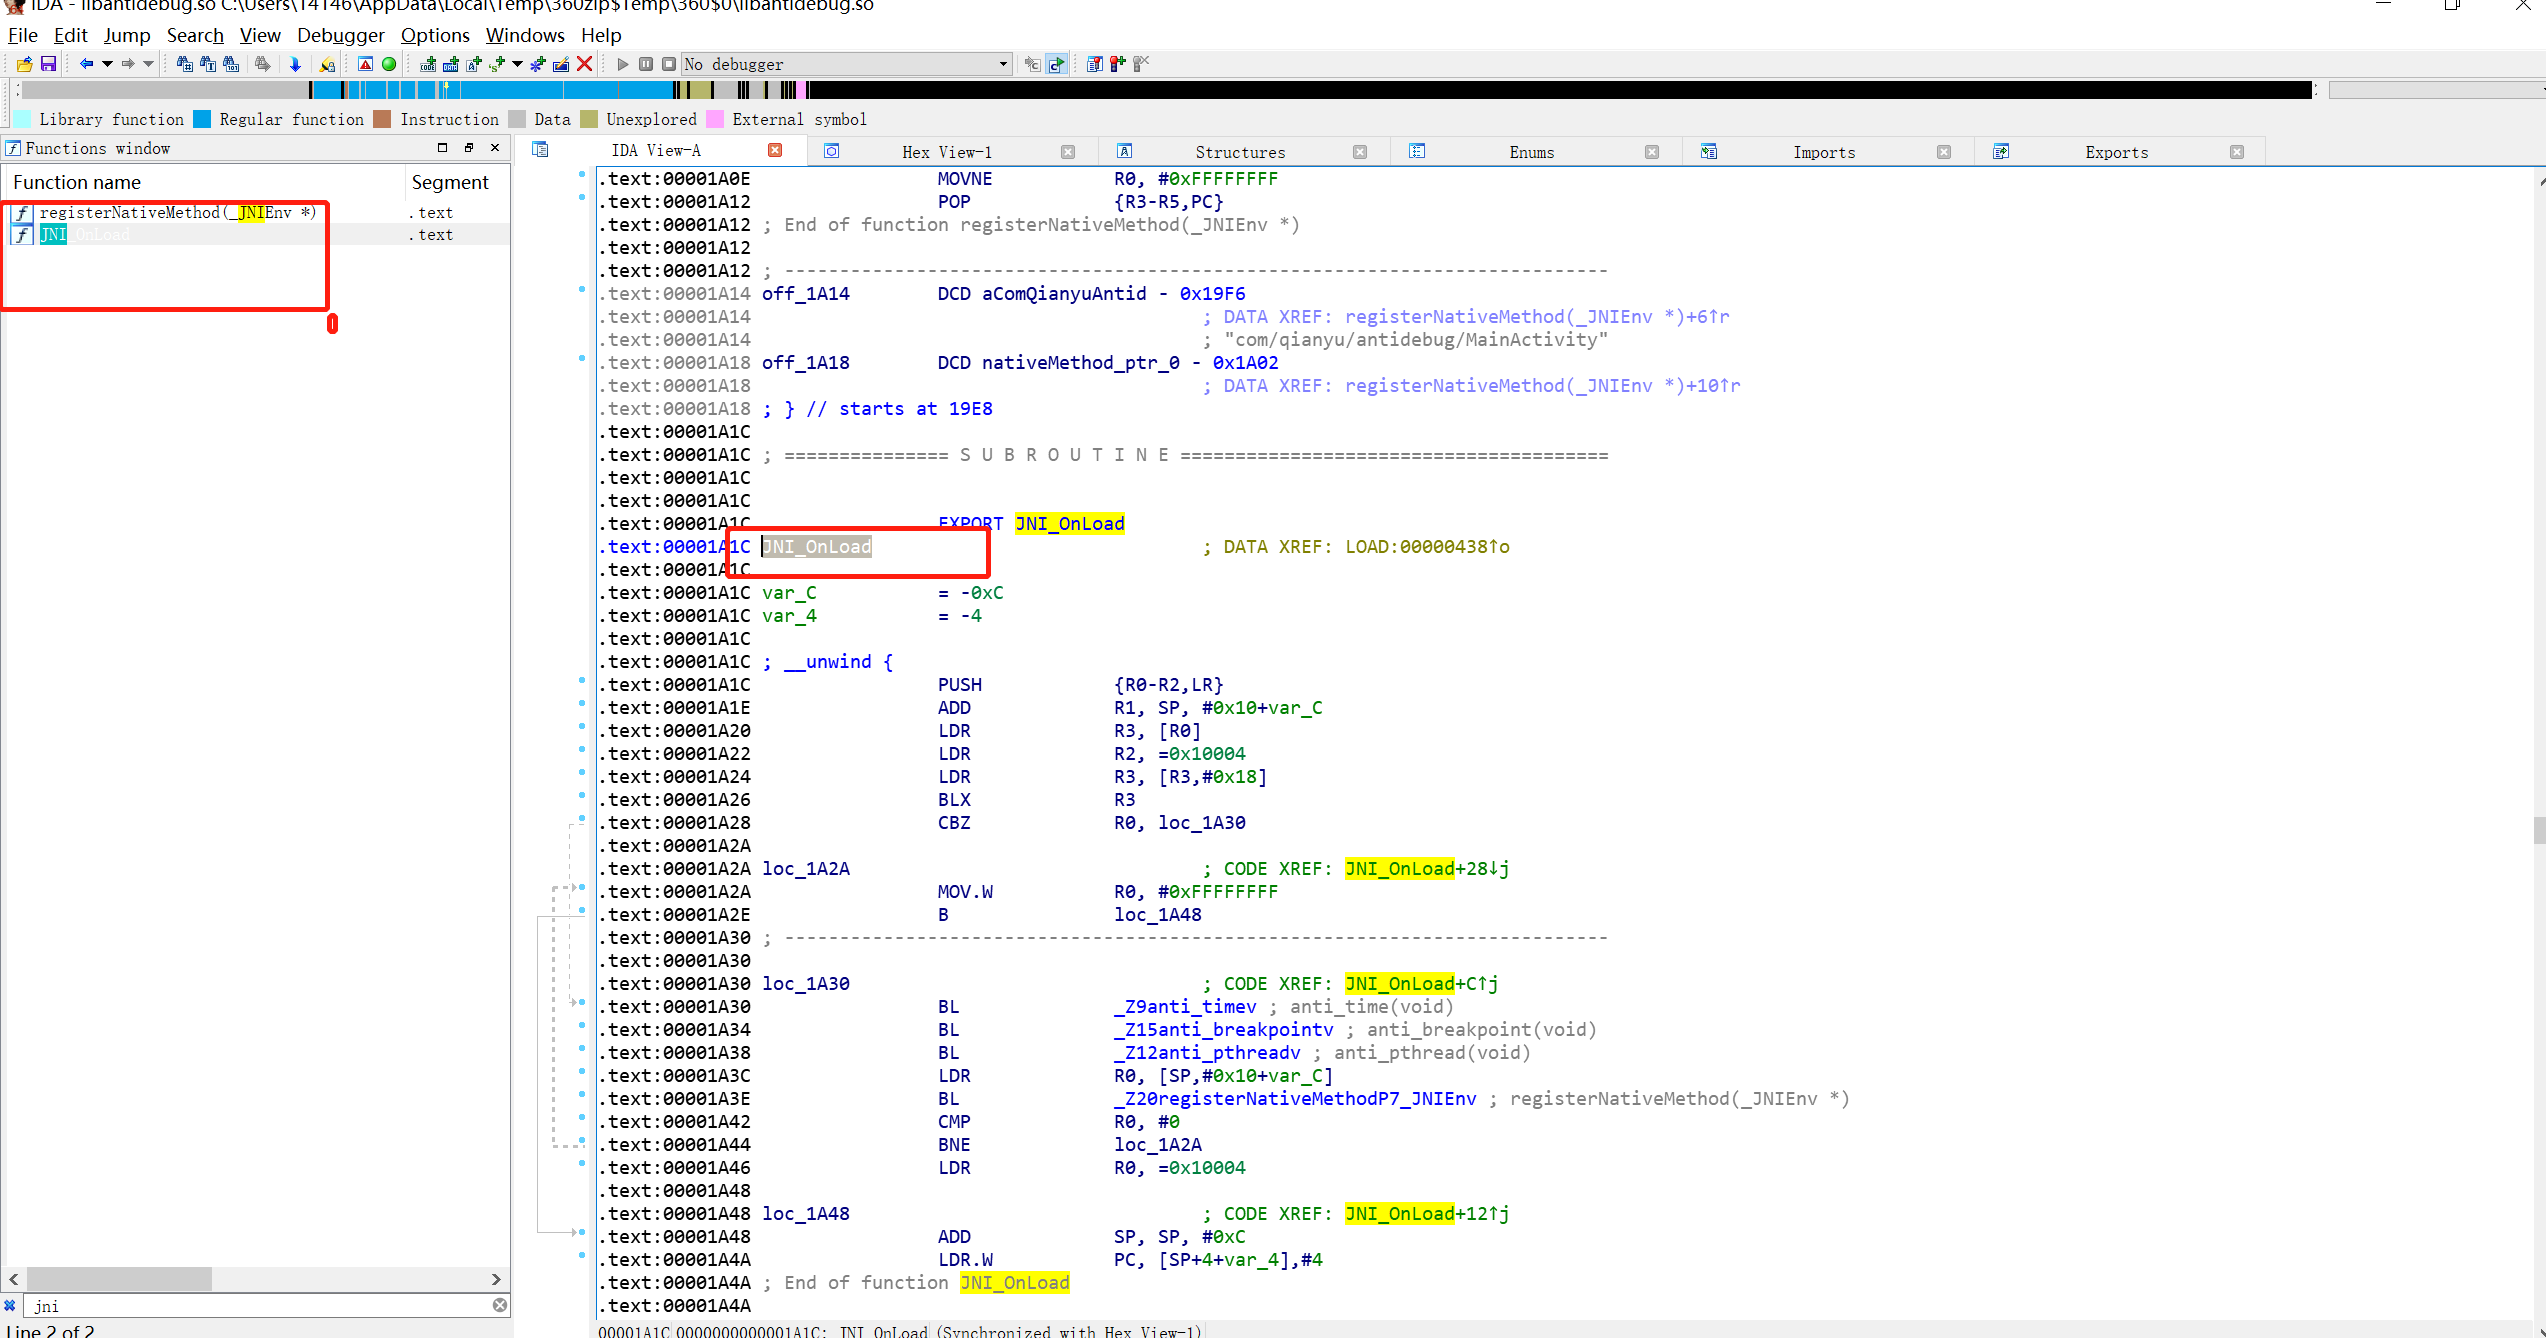2546x1338 pixels.
Task: Open the File menu
Action: click(x=22, y=35)
